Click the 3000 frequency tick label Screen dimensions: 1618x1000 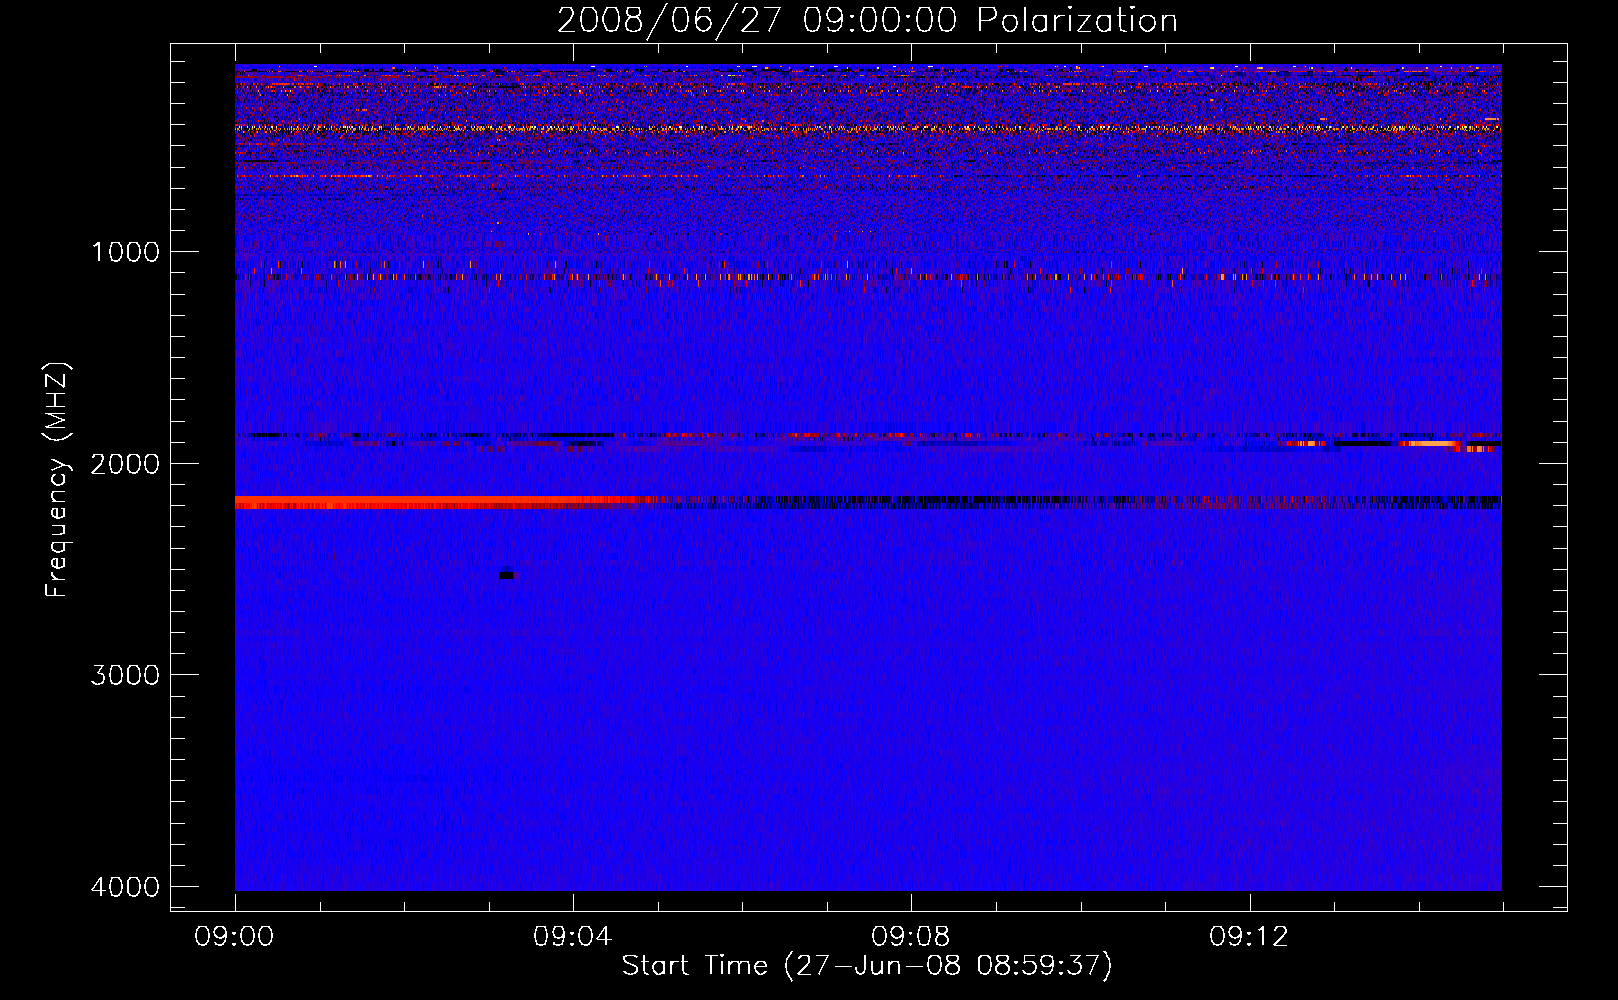[125, 675]
